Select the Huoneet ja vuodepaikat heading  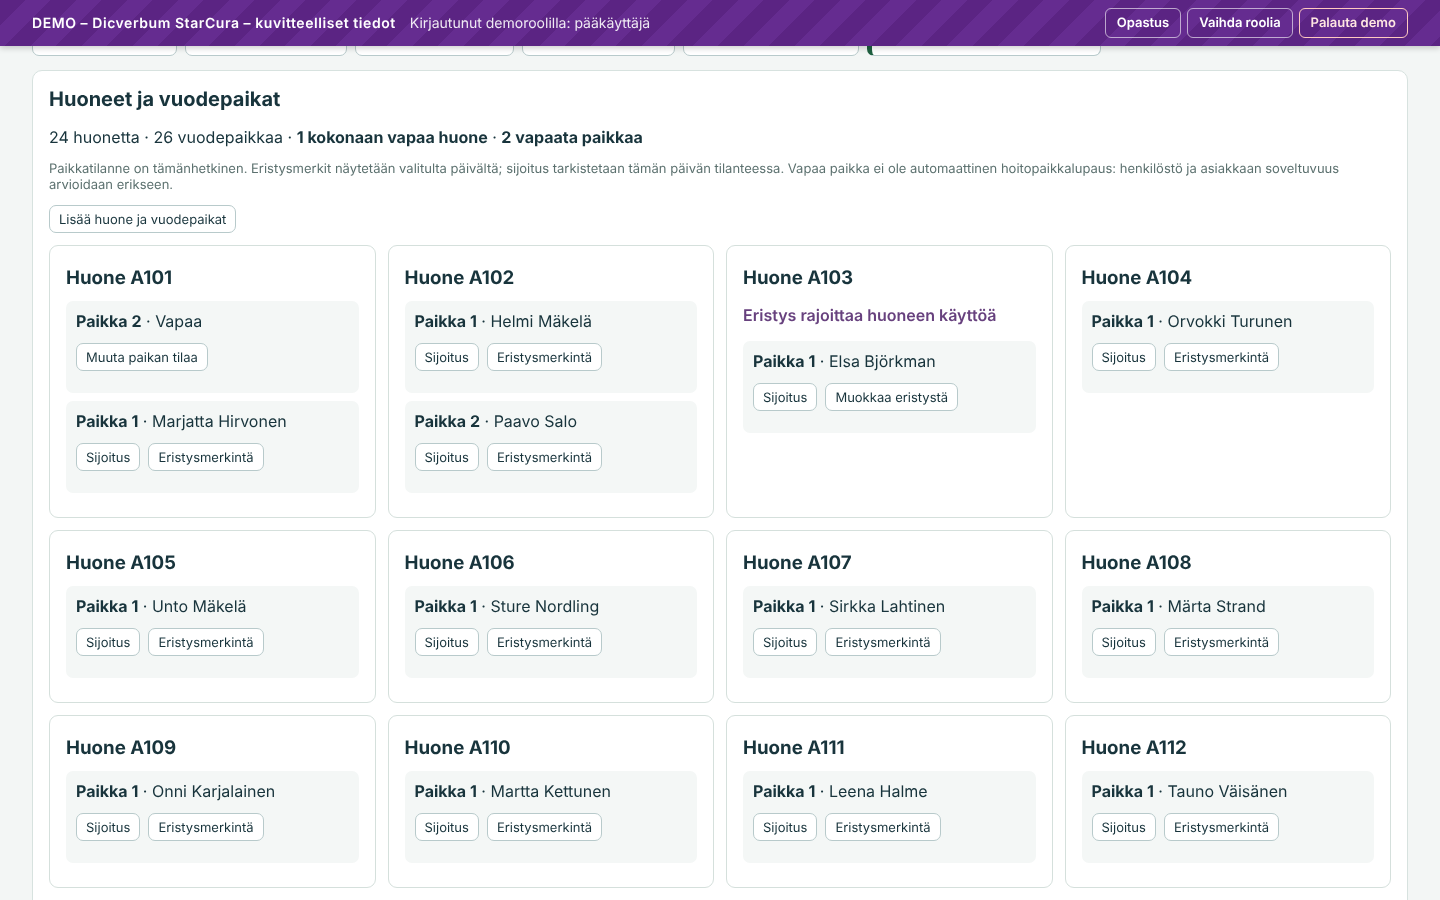coord(165,99)
